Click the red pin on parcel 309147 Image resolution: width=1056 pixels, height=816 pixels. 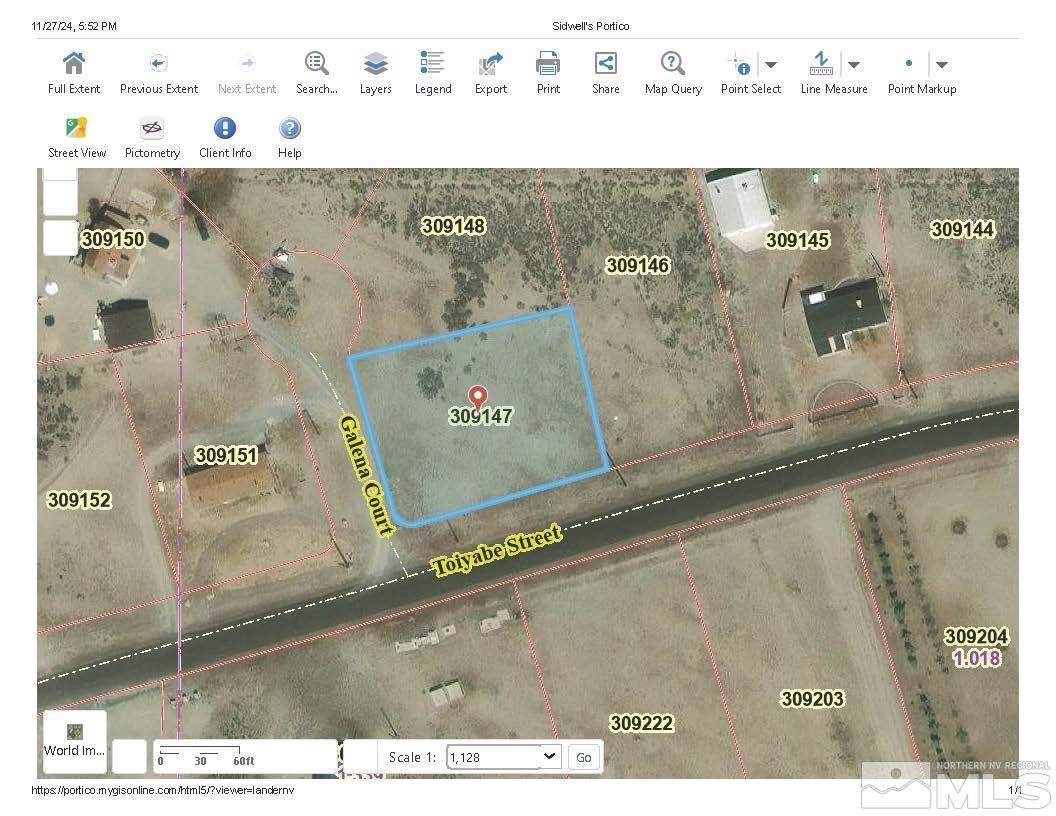coord(478,398)
